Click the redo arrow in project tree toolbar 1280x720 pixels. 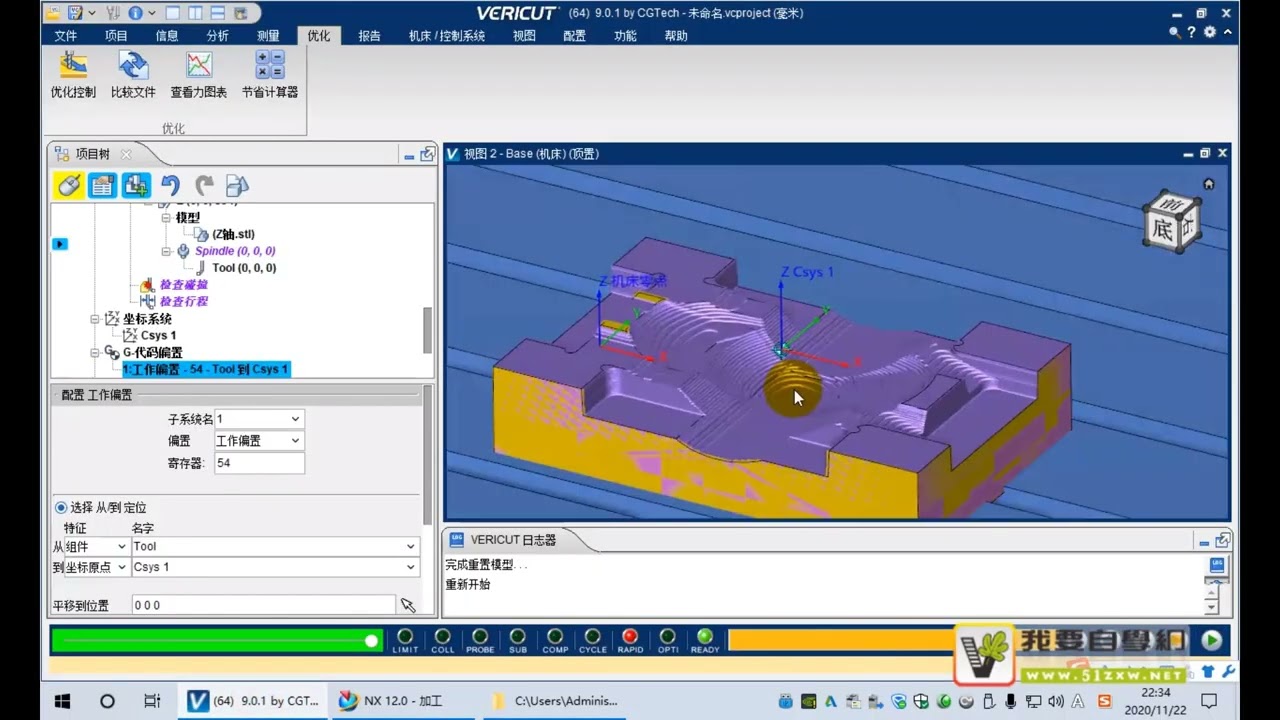(x=204, y=185)
